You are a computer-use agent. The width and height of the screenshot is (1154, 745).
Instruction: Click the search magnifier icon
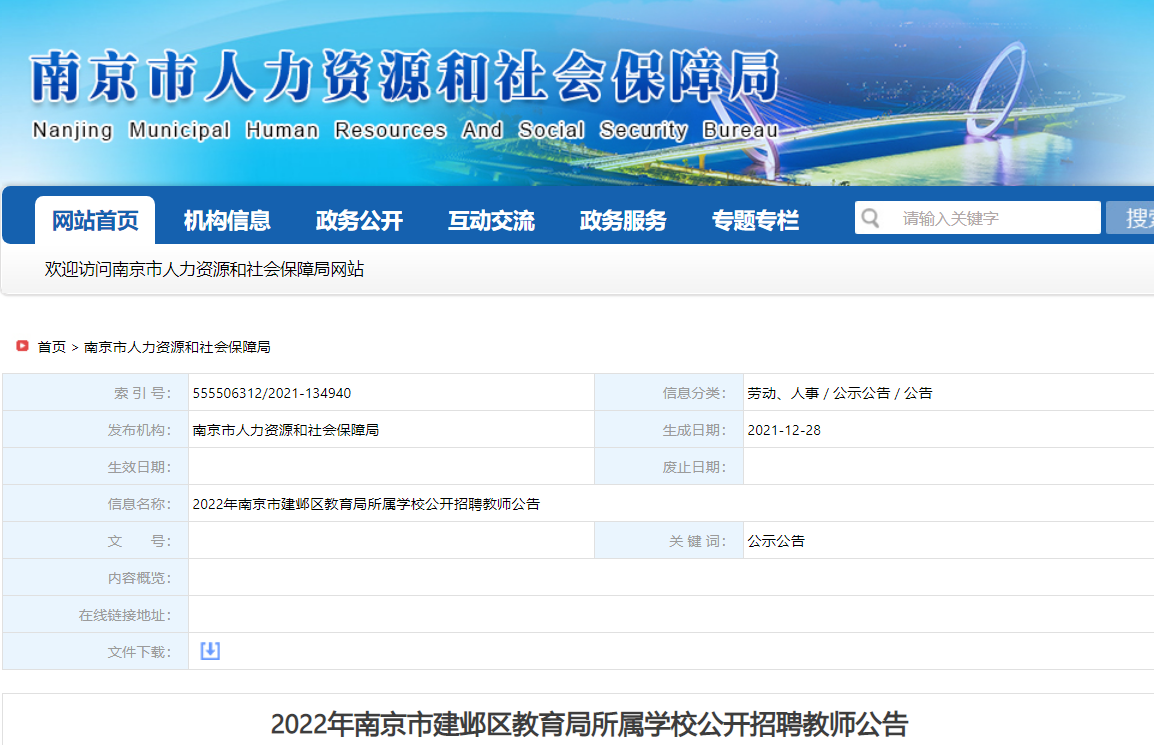coord(870,218)
